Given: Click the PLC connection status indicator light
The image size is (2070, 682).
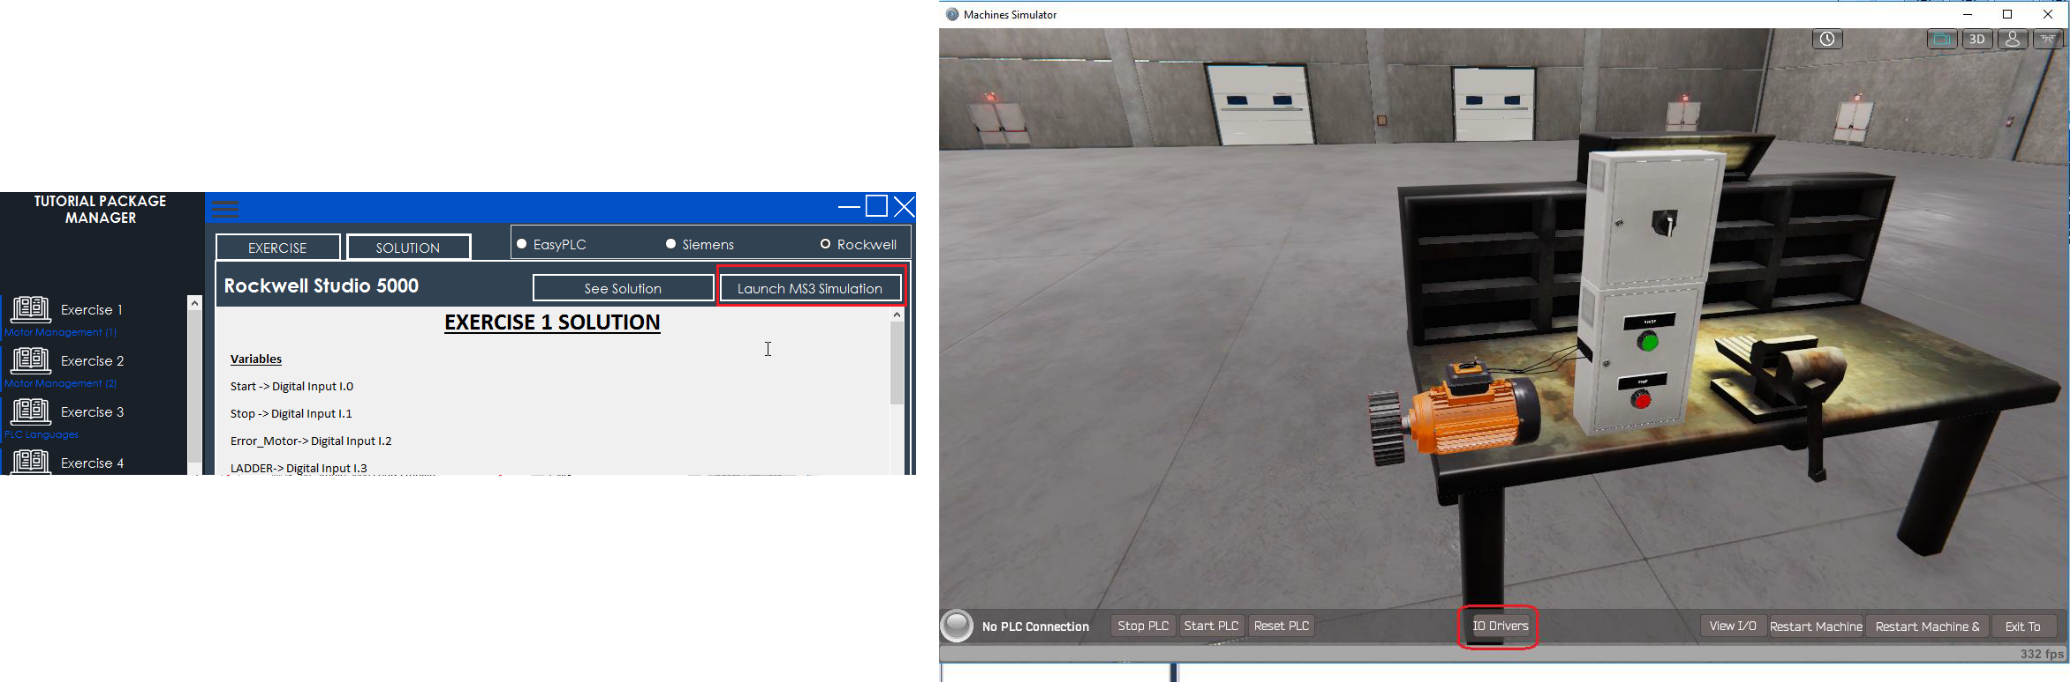Looking at the screenshot, I should [x=957, y=626].
